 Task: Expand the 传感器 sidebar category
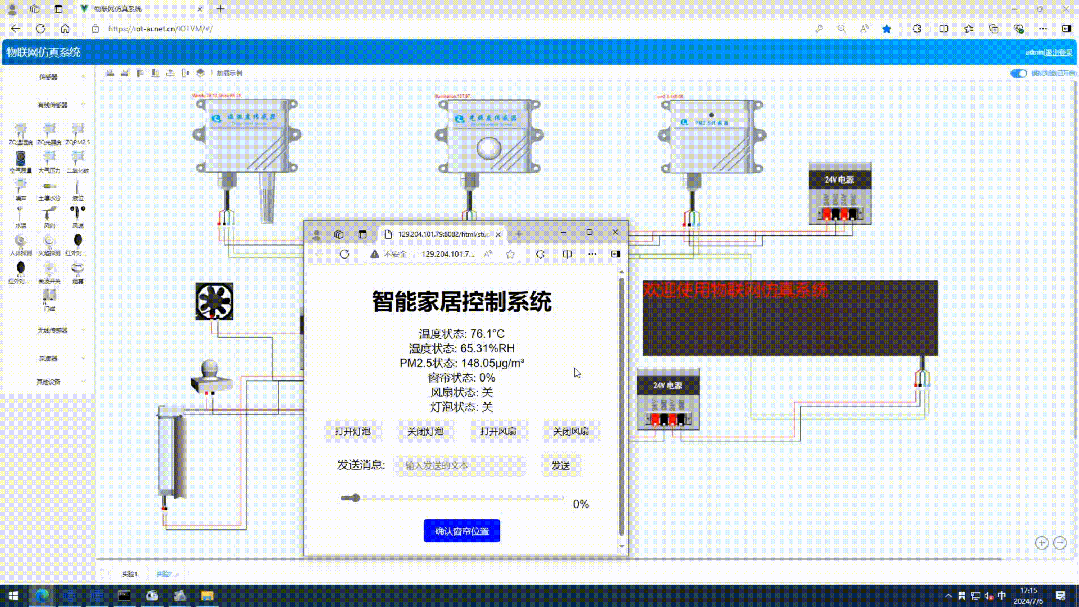pos(48,76)
